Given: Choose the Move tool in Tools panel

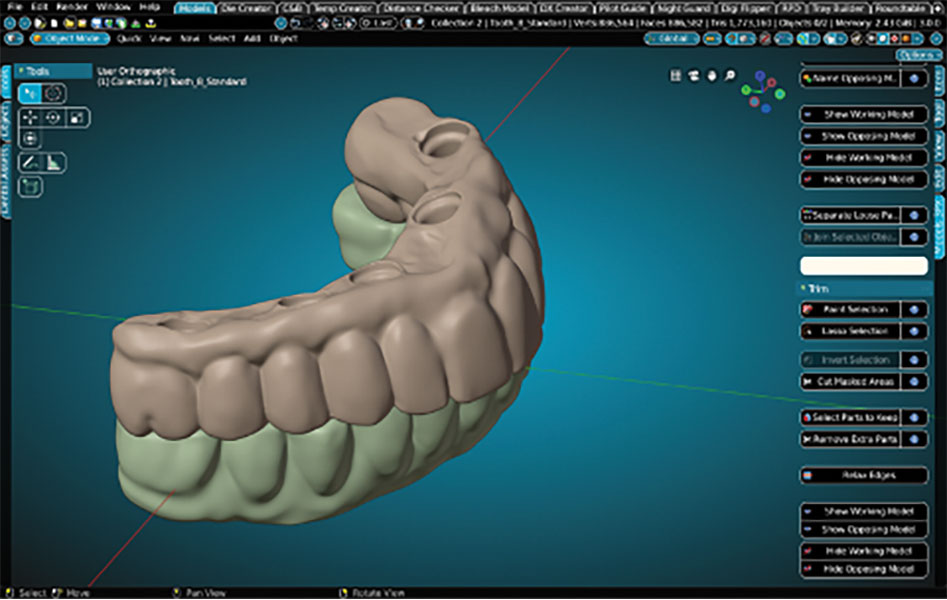Looking at the screenshot, I should (30, 117).
